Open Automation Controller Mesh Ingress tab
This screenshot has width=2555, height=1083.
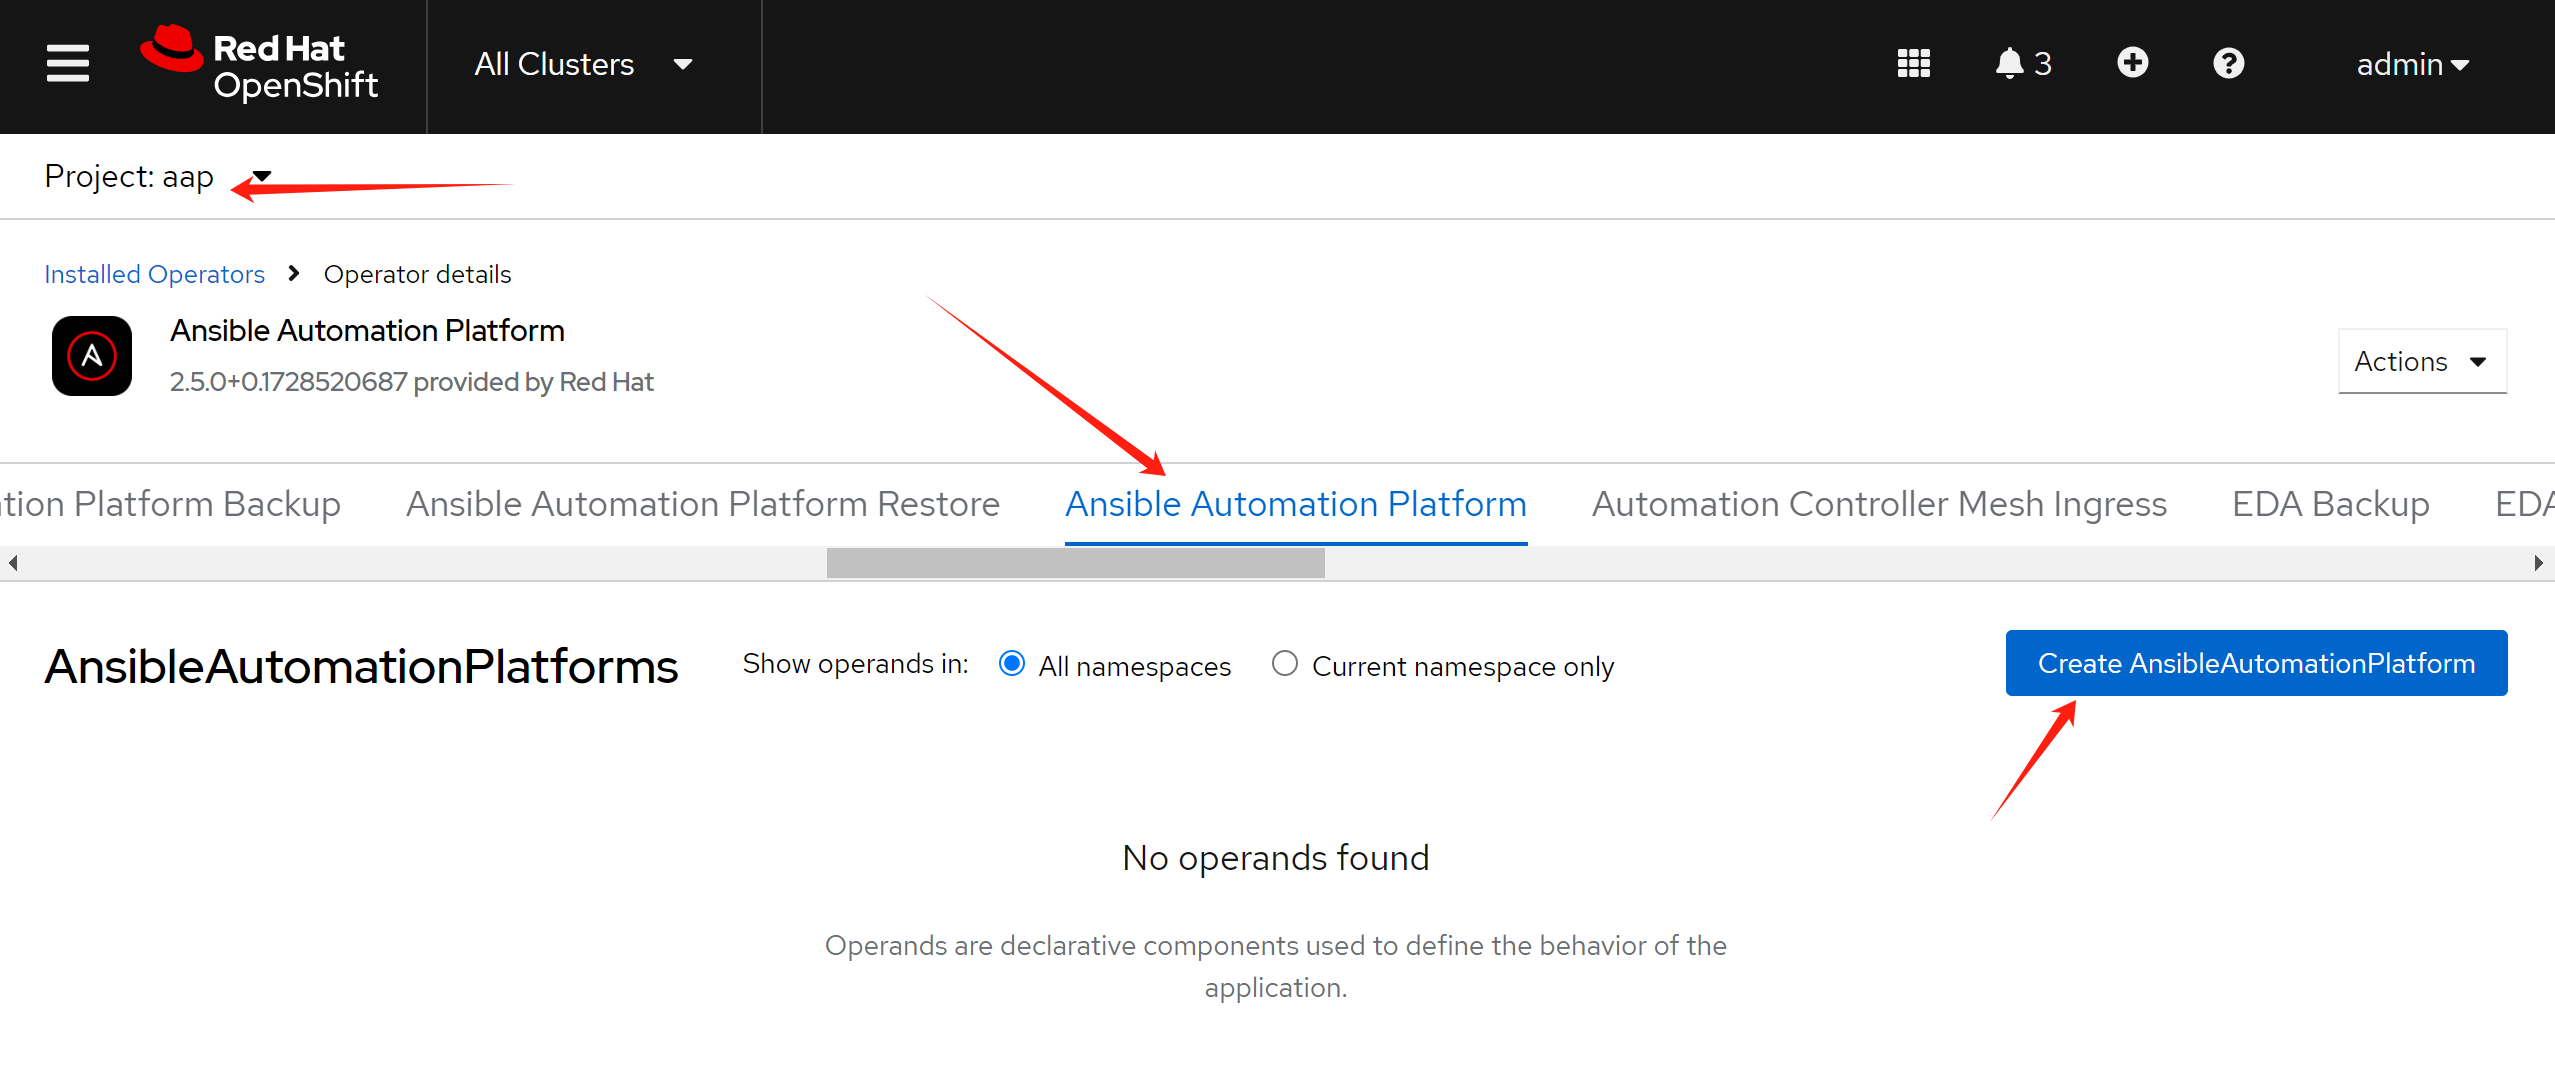click(1879, 504)
